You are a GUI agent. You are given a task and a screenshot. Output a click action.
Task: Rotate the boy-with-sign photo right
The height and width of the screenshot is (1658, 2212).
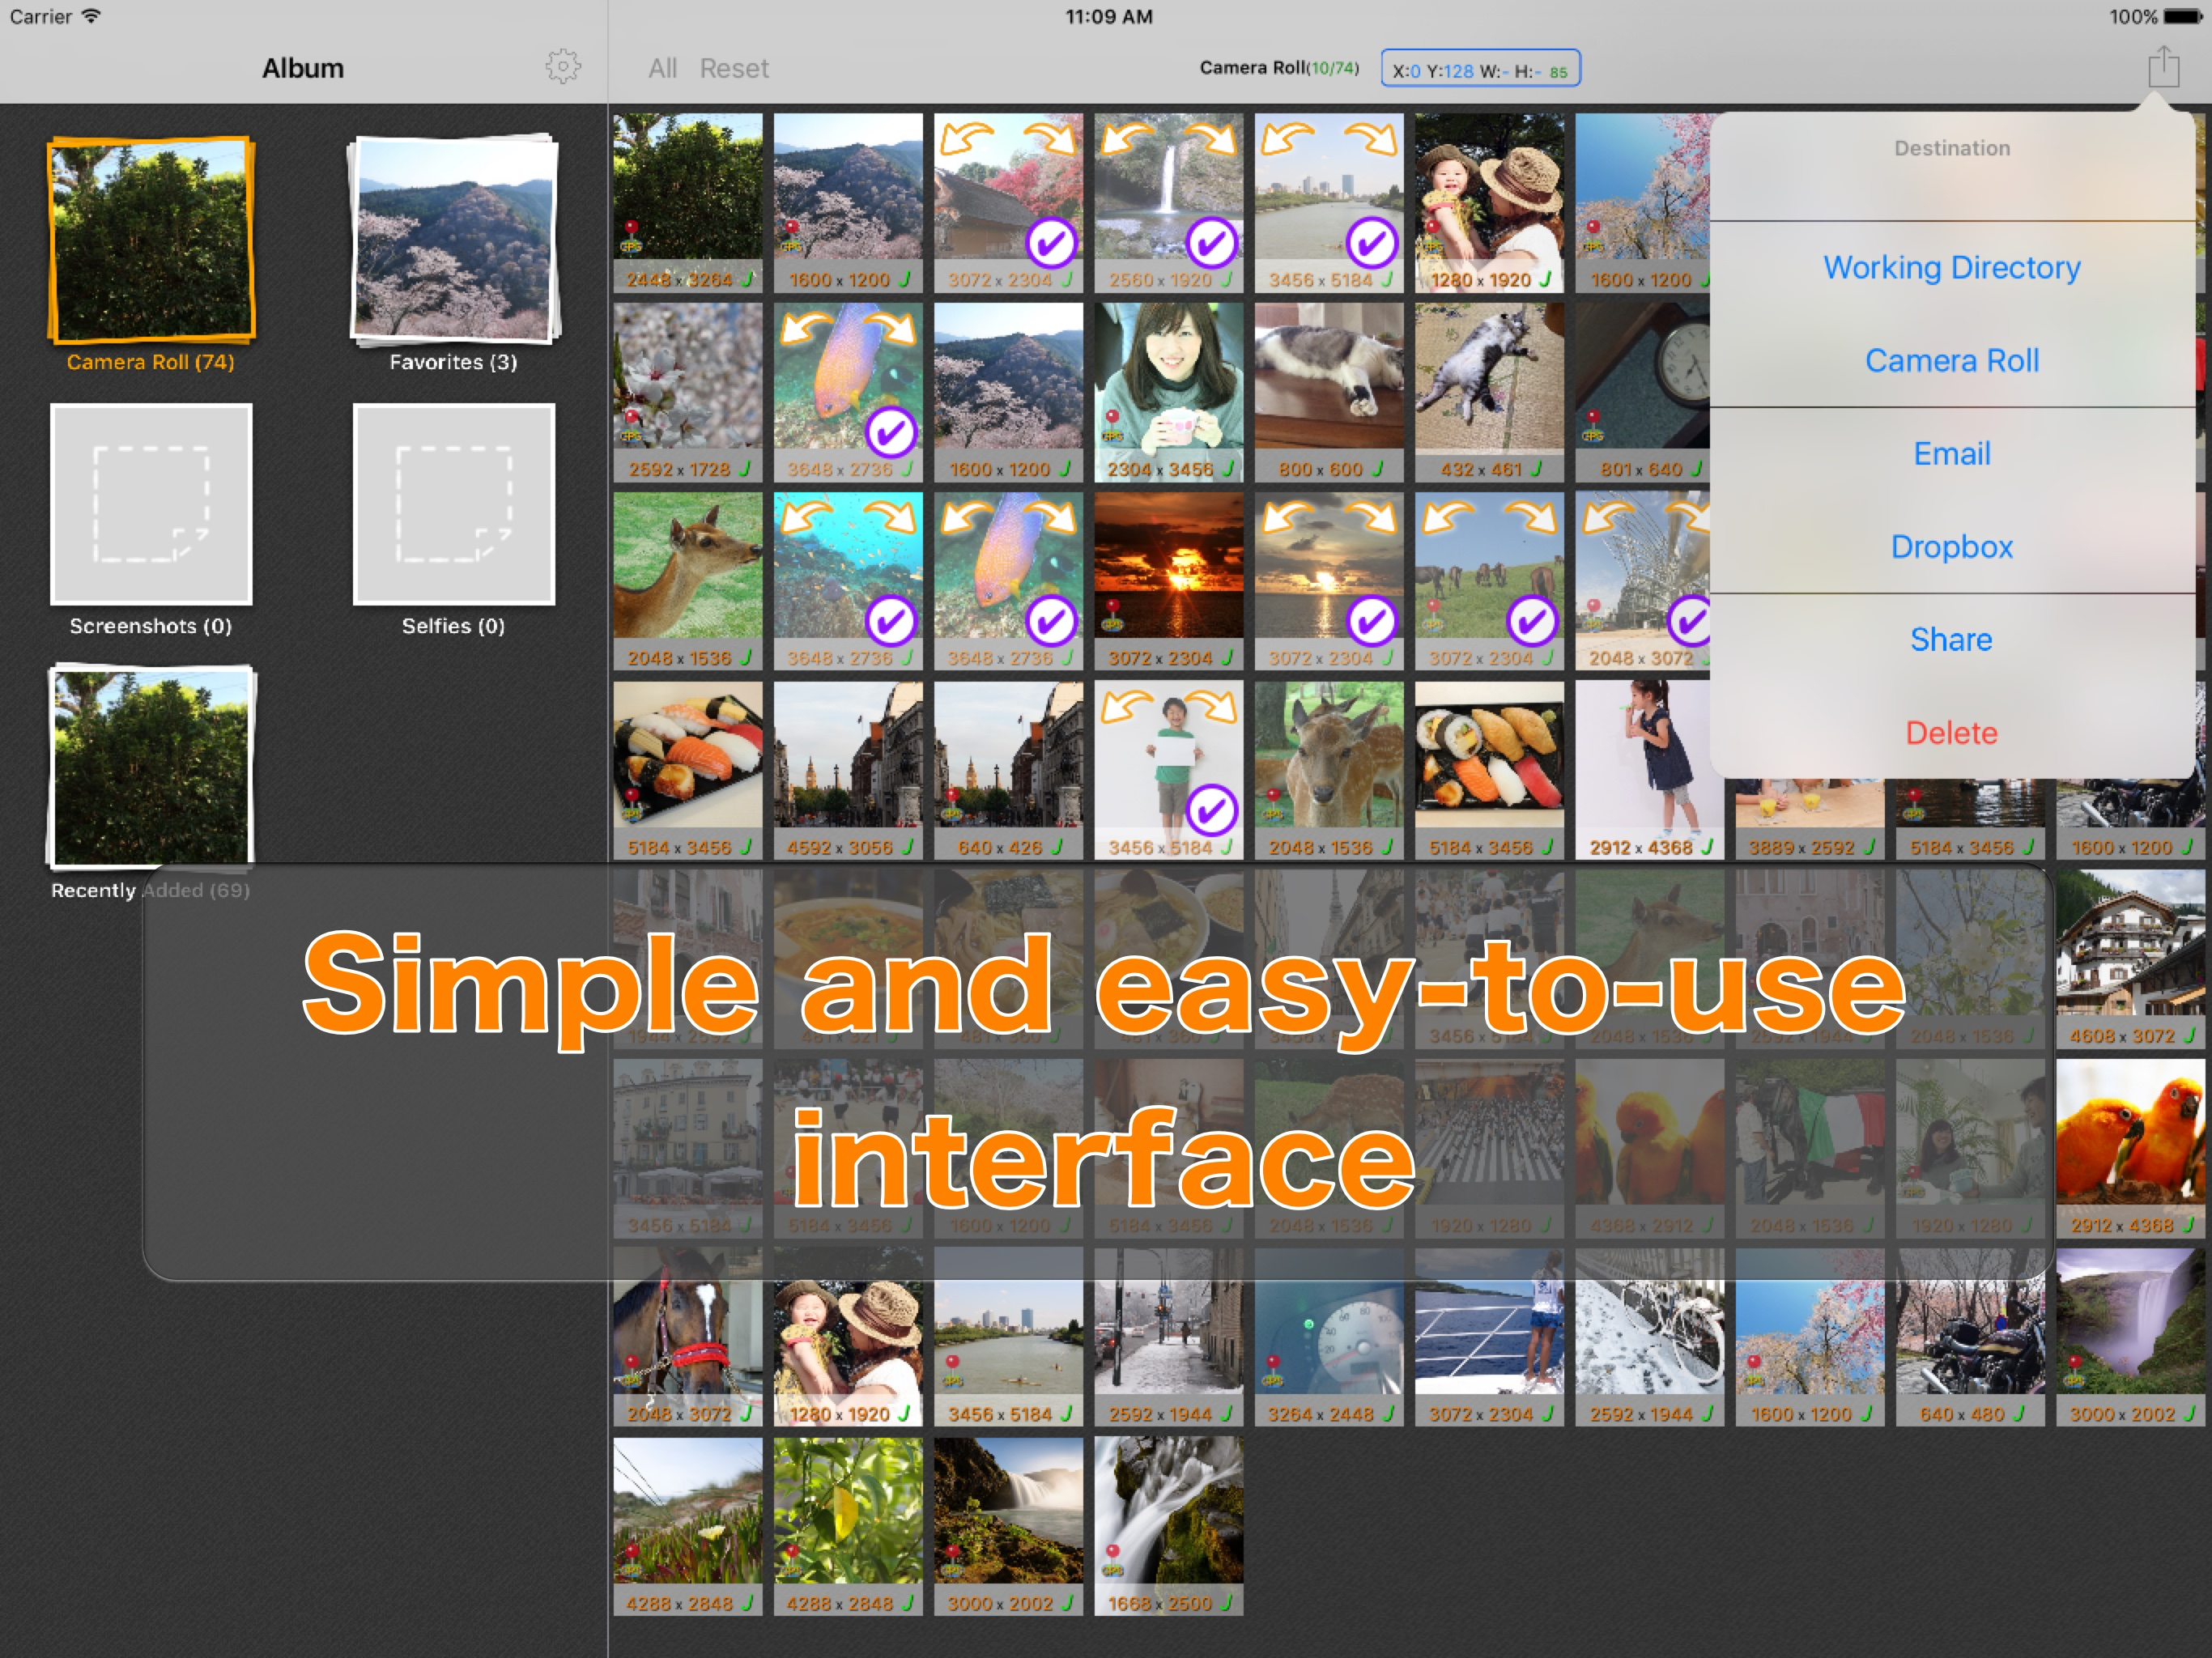click(1211, 708)
